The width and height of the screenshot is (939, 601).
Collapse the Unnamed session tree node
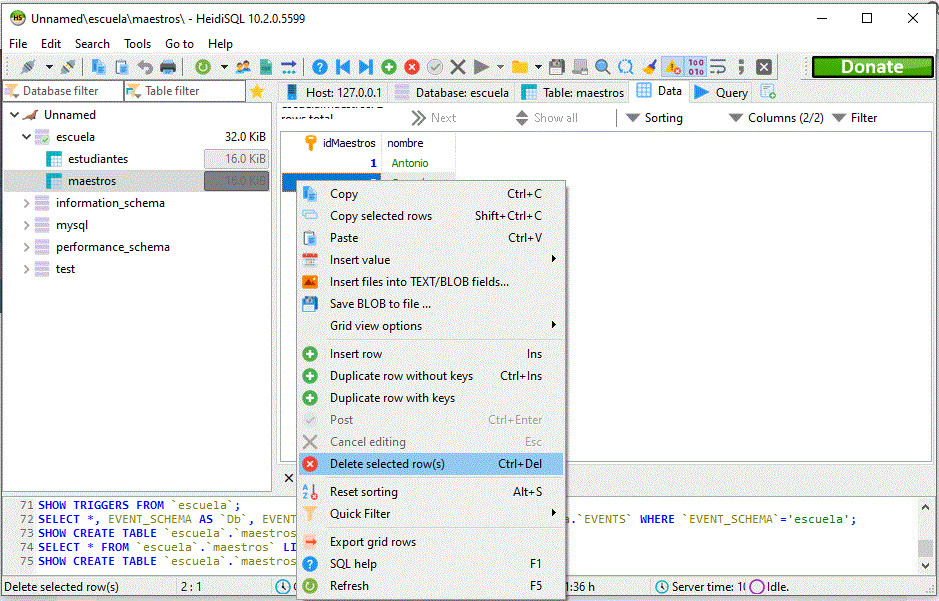pyautogui.click(x=14, y=115)
